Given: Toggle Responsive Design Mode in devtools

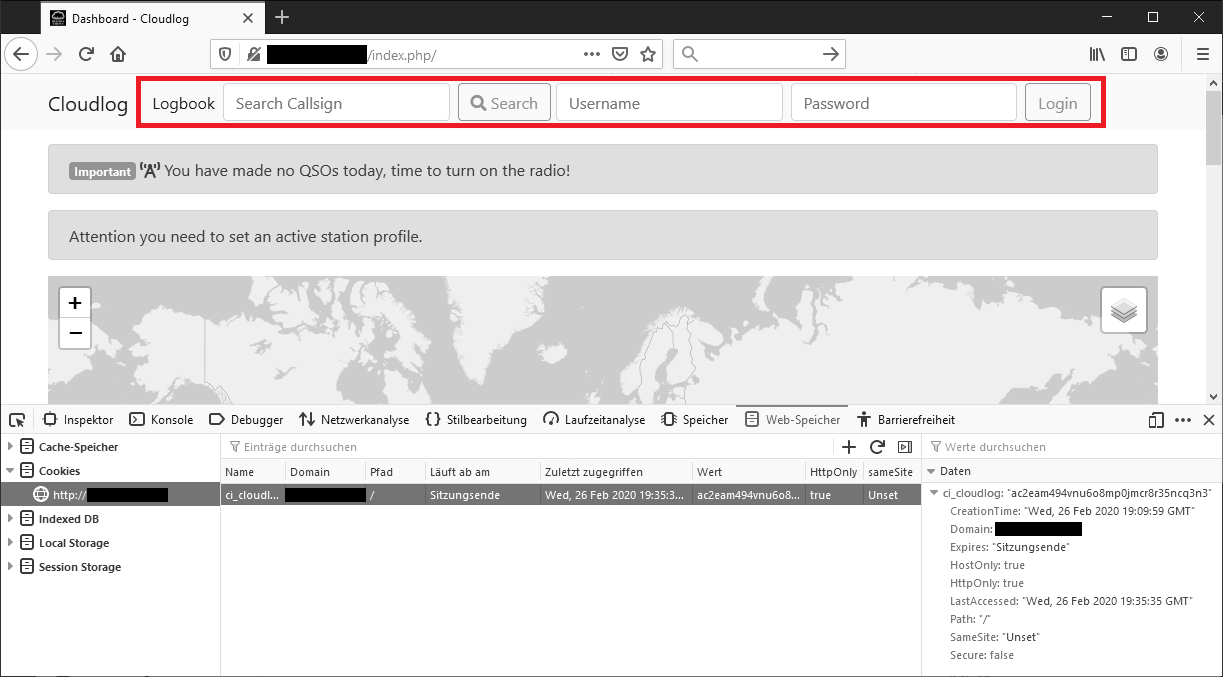Looking at the screenshot, I should 1156,420.
